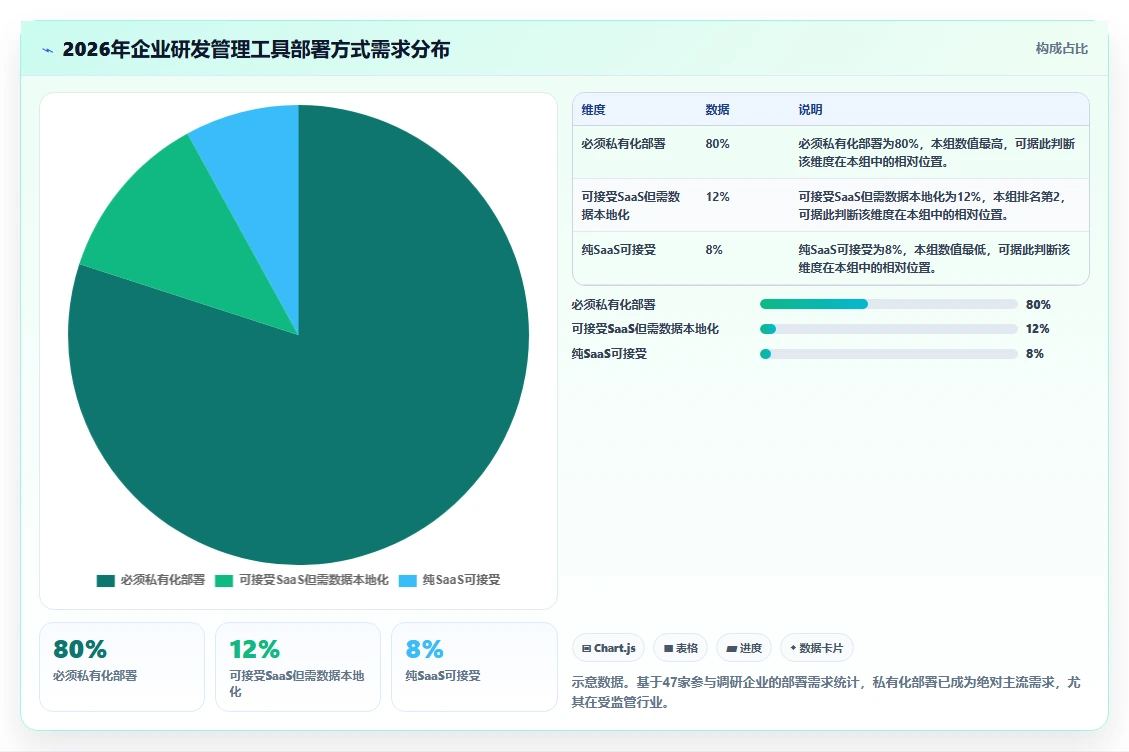This screenshot has height=752, width=1129.
Task: Click the 12% value beside progress bar
Action: tap(1037, 328)
